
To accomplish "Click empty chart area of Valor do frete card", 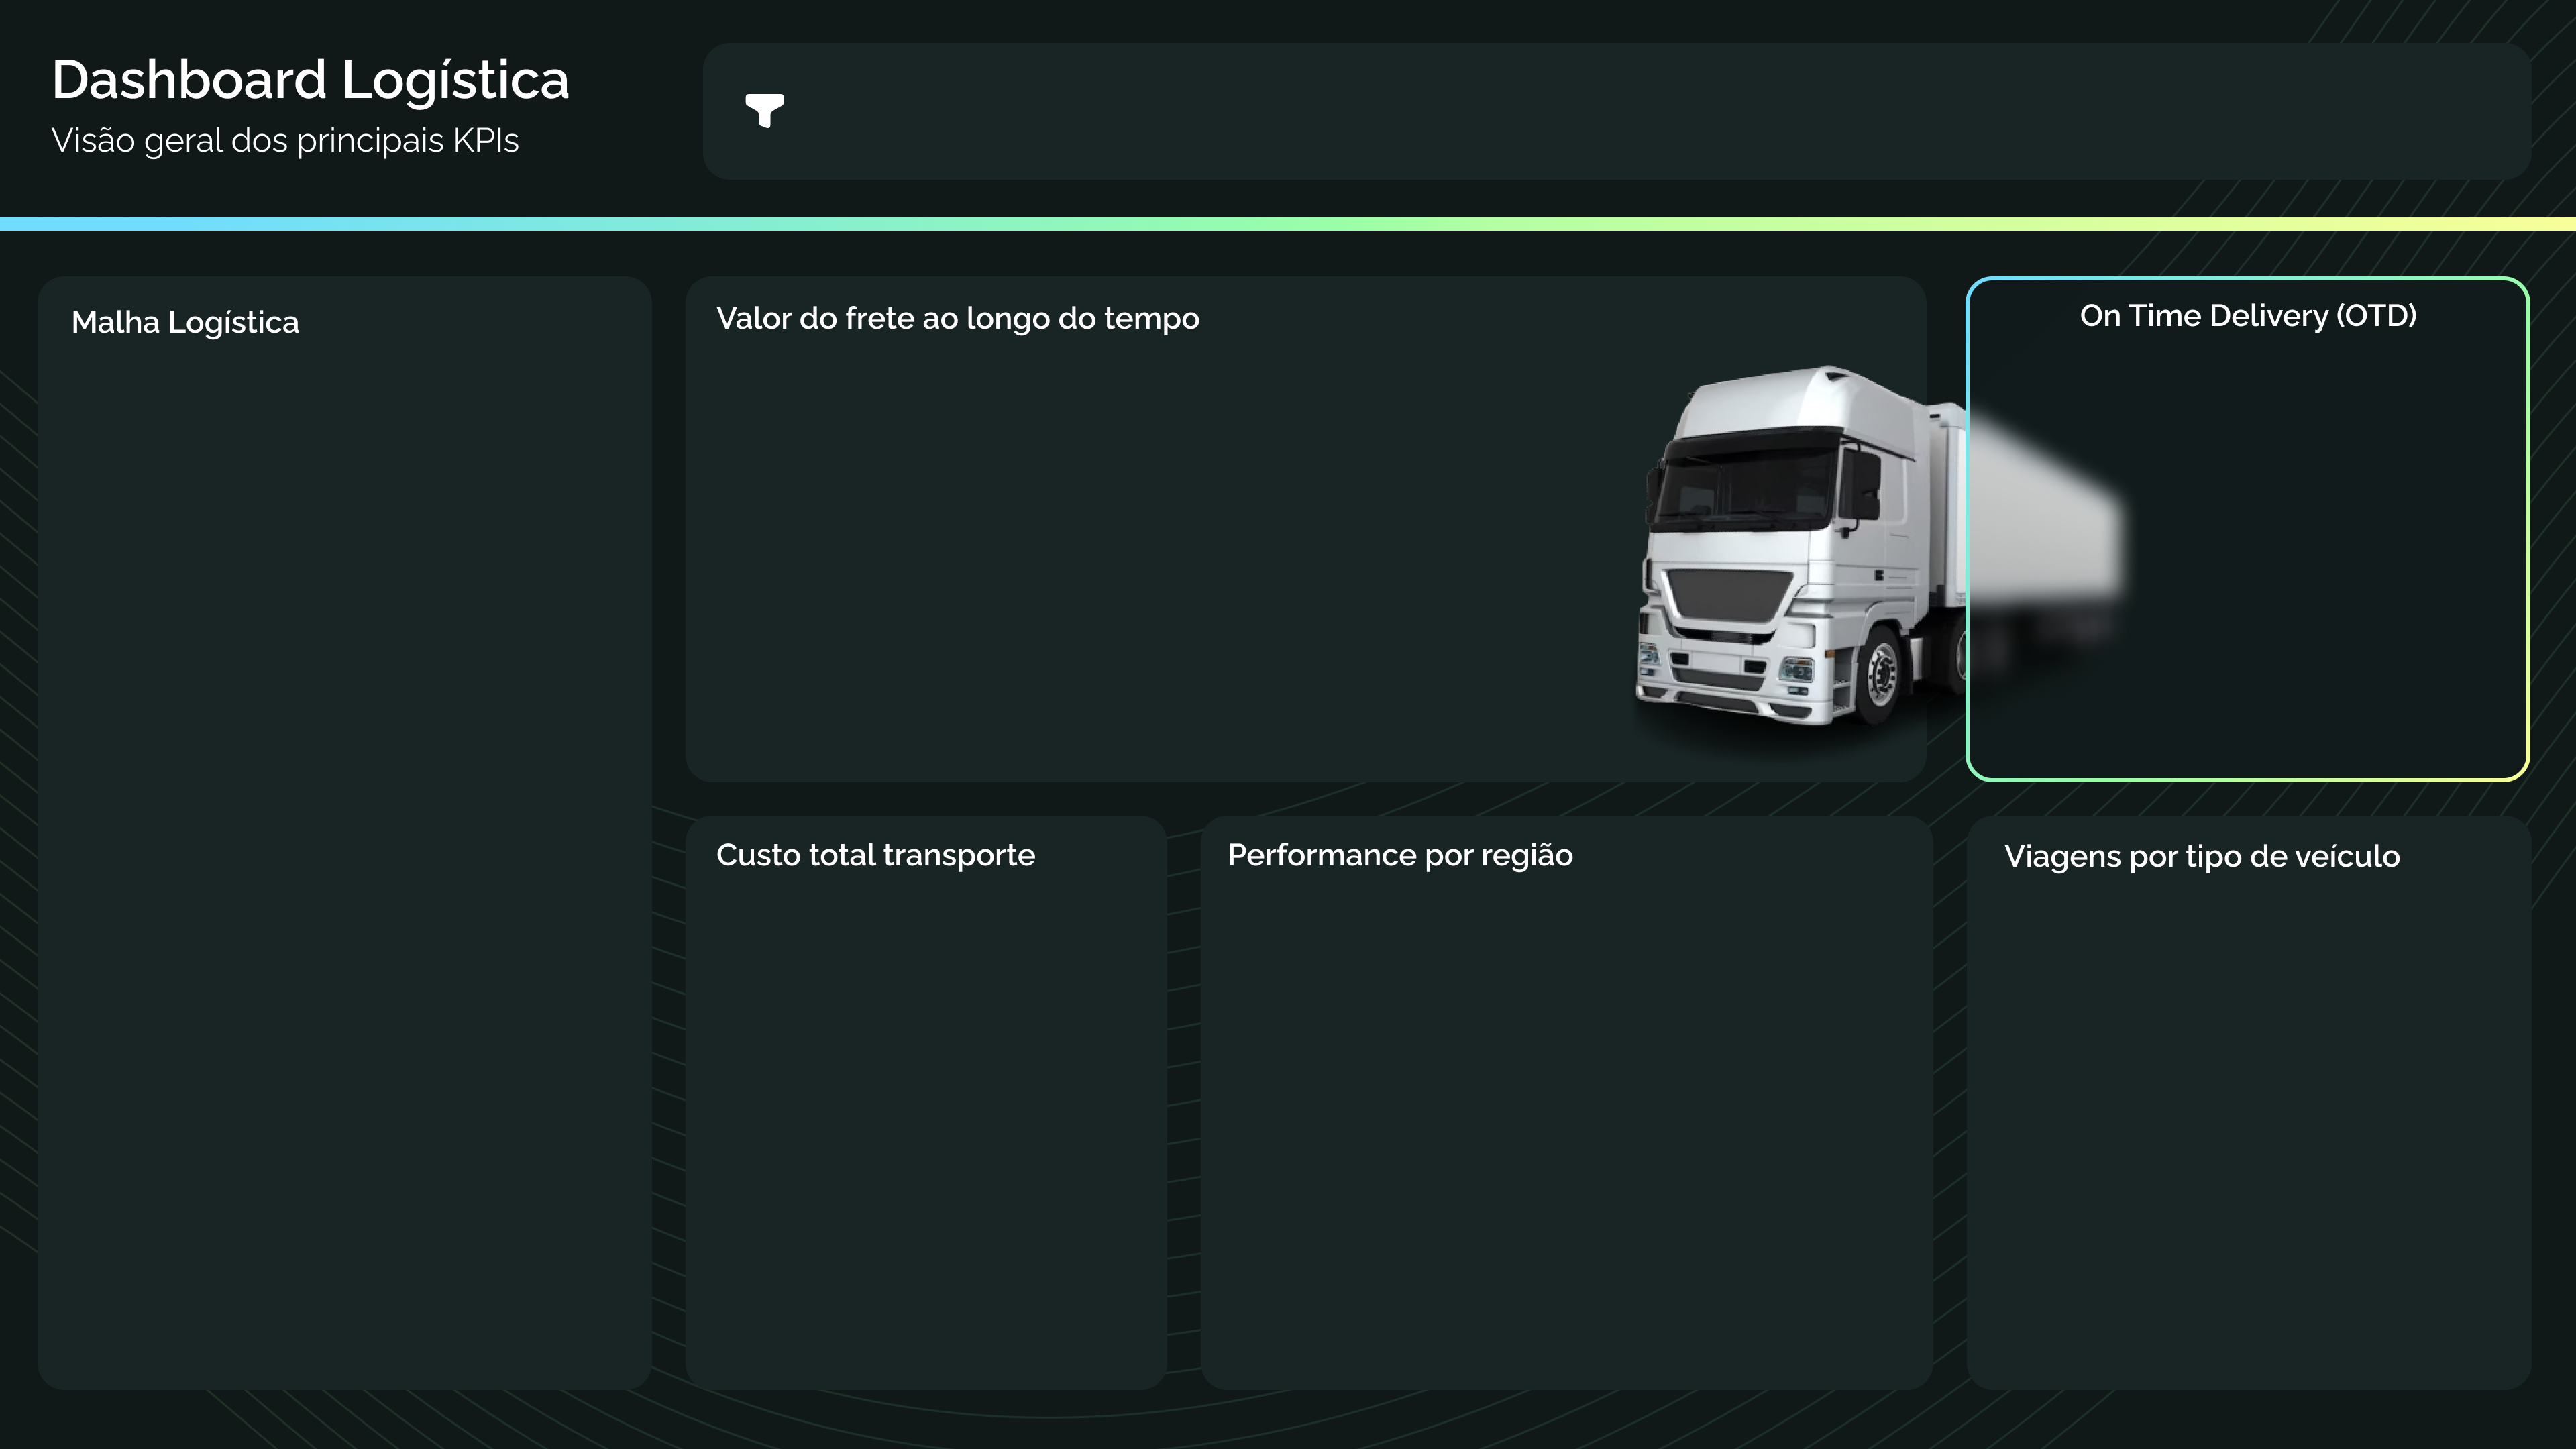I will (x=1150, y=560).
